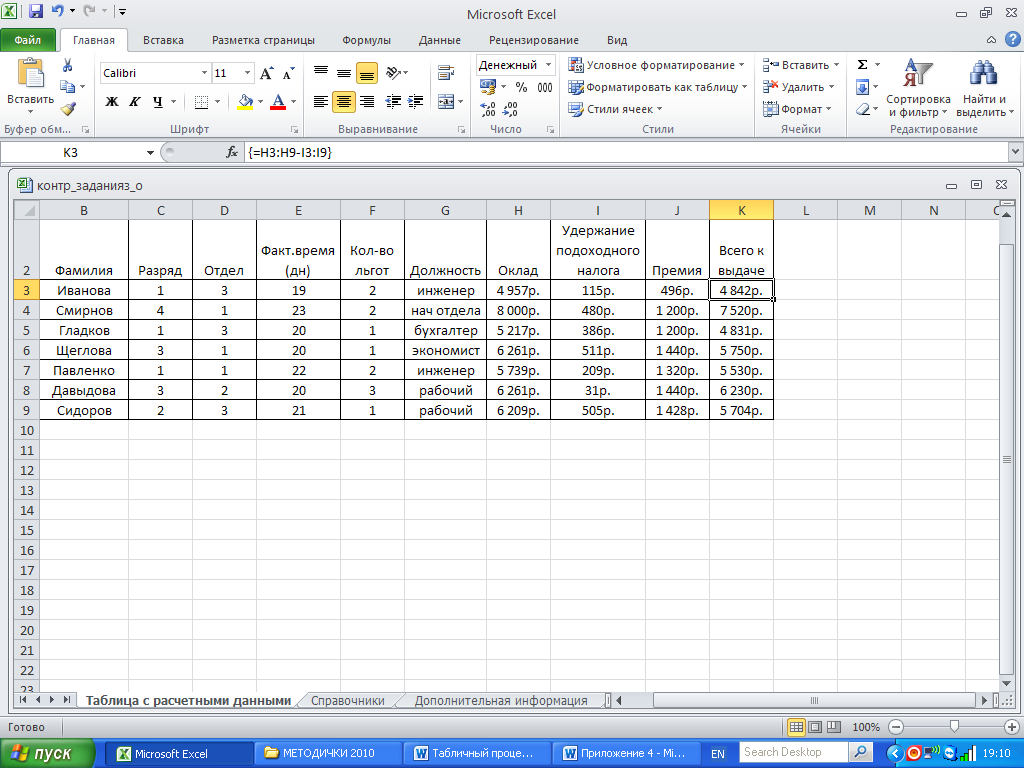
Task: Switch to the Данные ribbon tab
Action: (440, 40)
